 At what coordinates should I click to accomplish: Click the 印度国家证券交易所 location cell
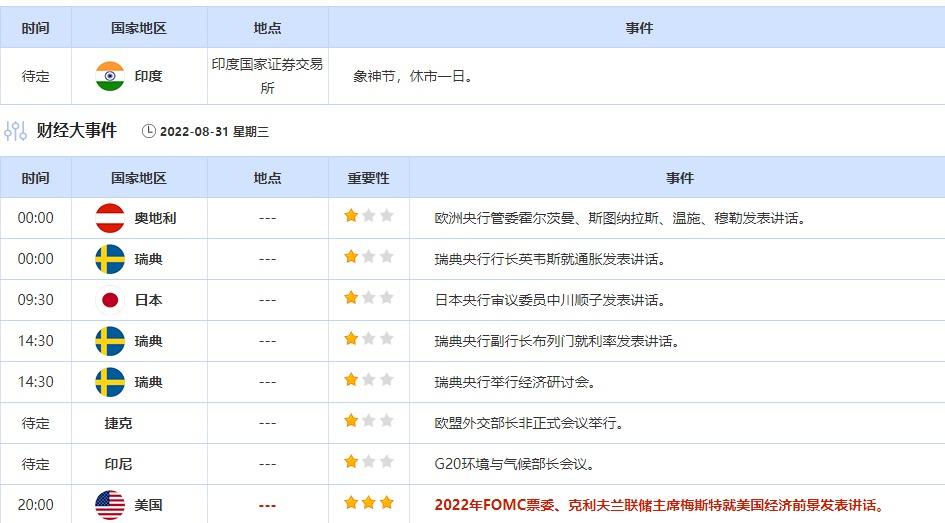pos(267,76)
